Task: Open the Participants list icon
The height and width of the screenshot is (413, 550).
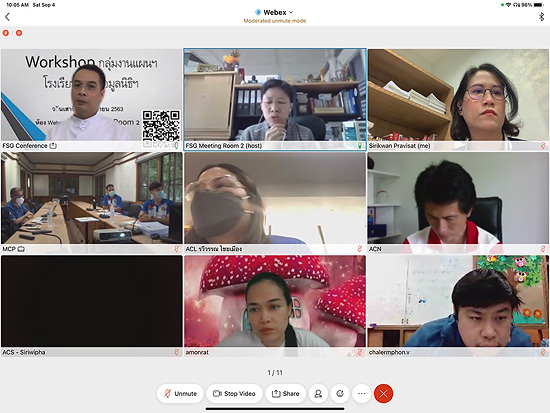Action: [x=318, y=393]
